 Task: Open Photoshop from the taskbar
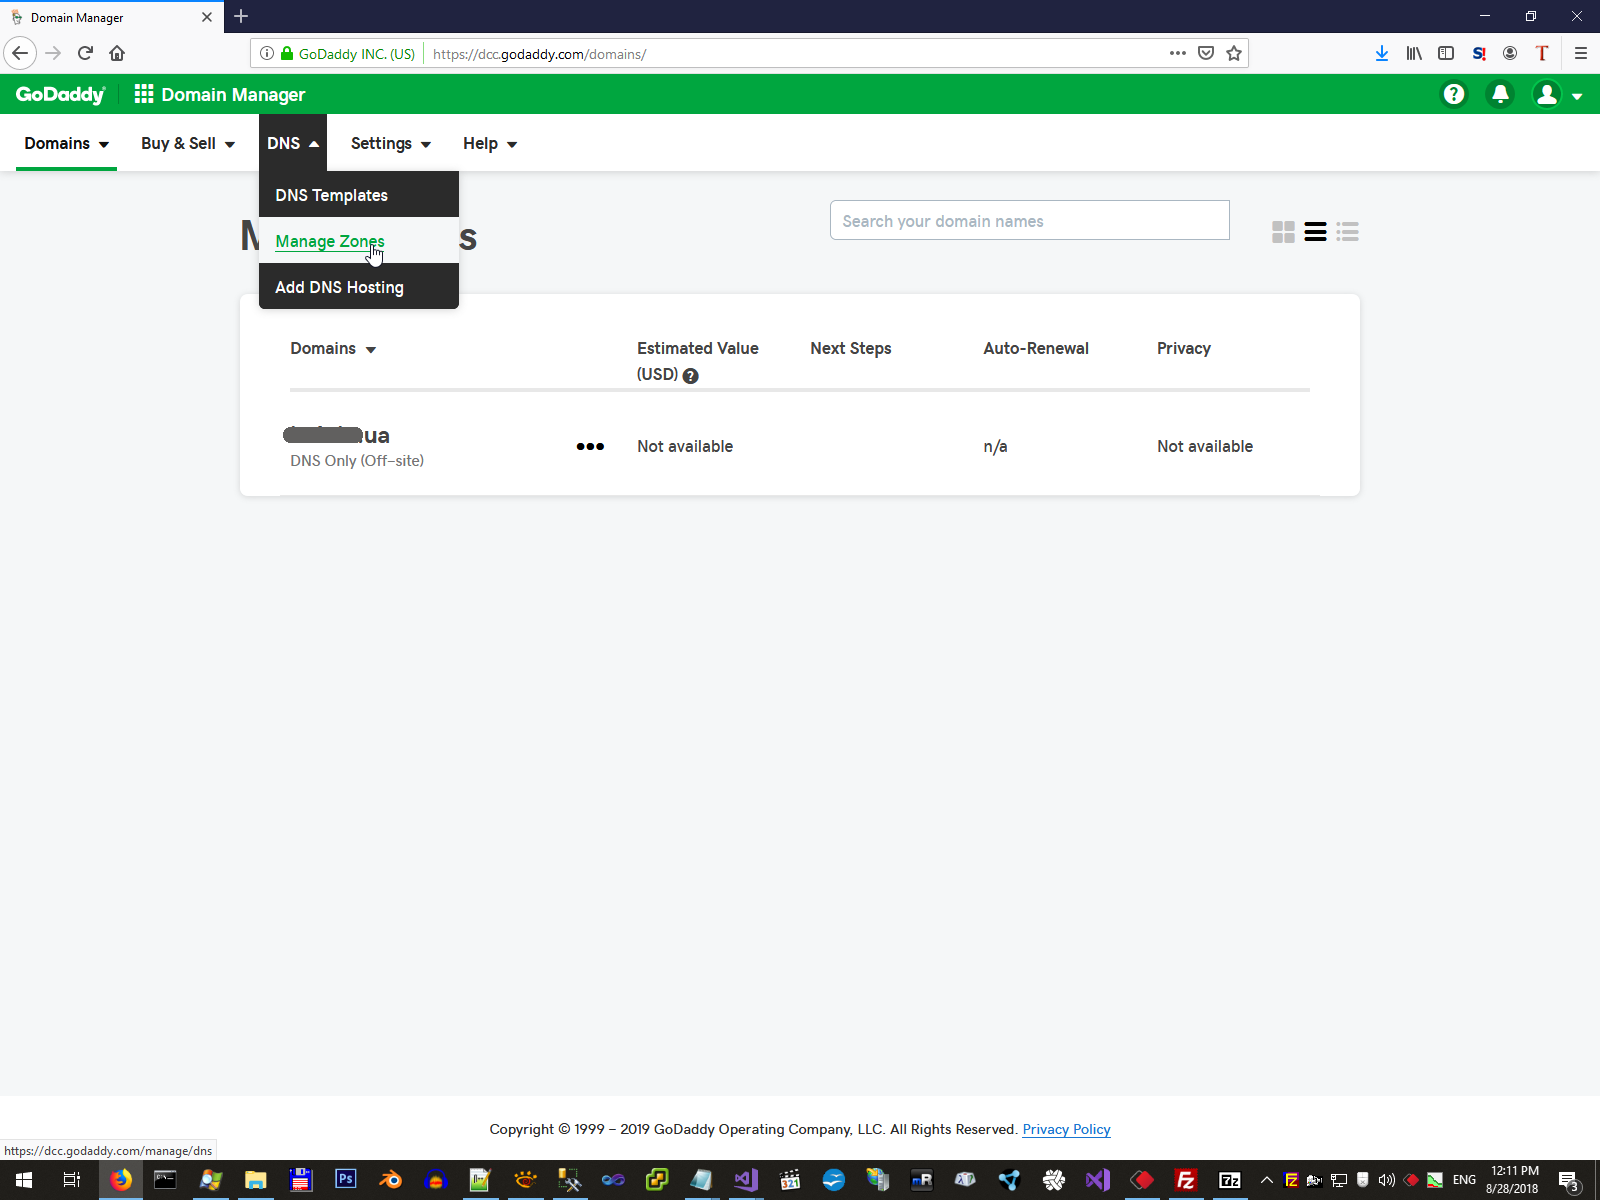tap(346, 1179)
